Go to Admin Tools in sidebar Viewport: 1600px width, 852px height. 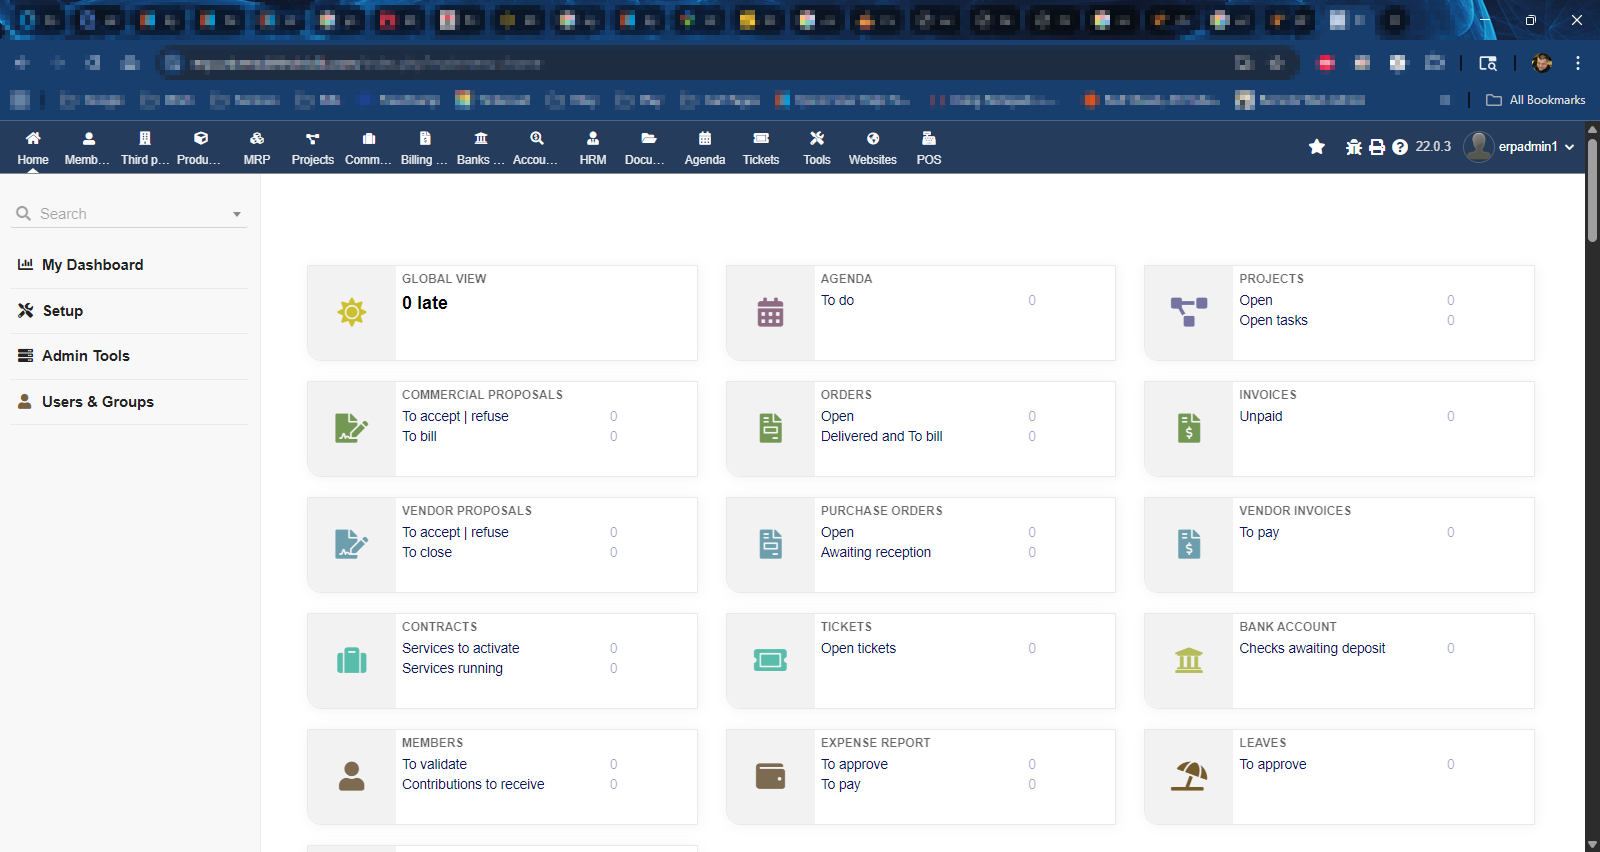coord(85,356)
